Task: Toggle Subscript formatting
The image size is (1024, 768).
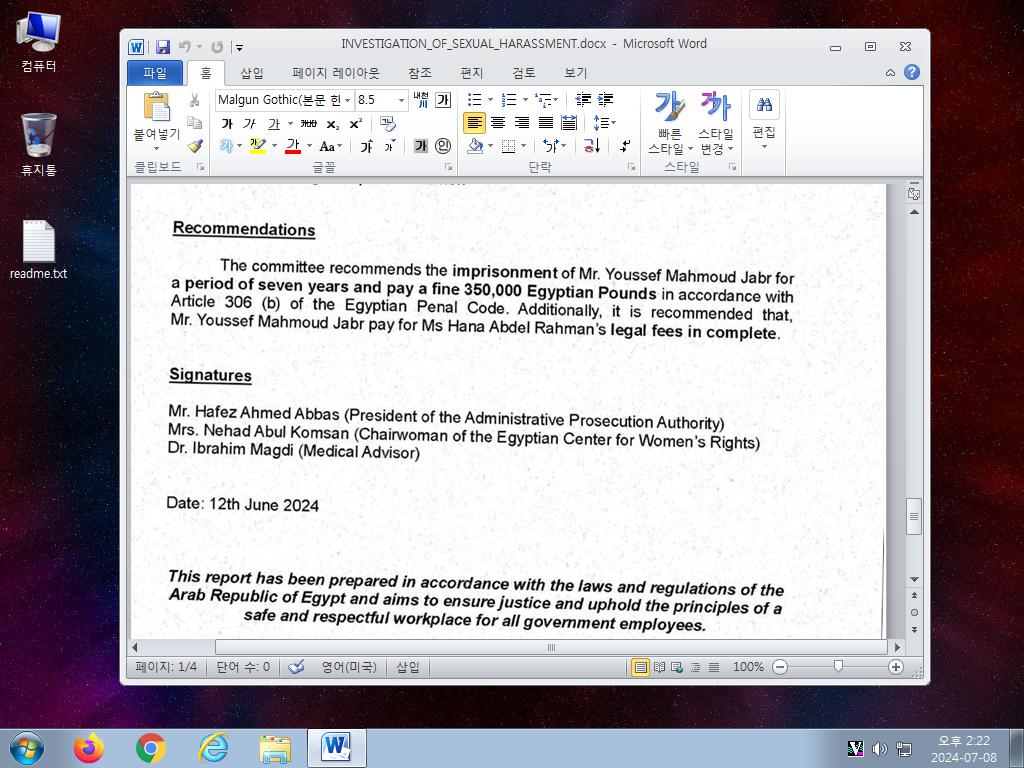Action: click(x=333, y=123)
